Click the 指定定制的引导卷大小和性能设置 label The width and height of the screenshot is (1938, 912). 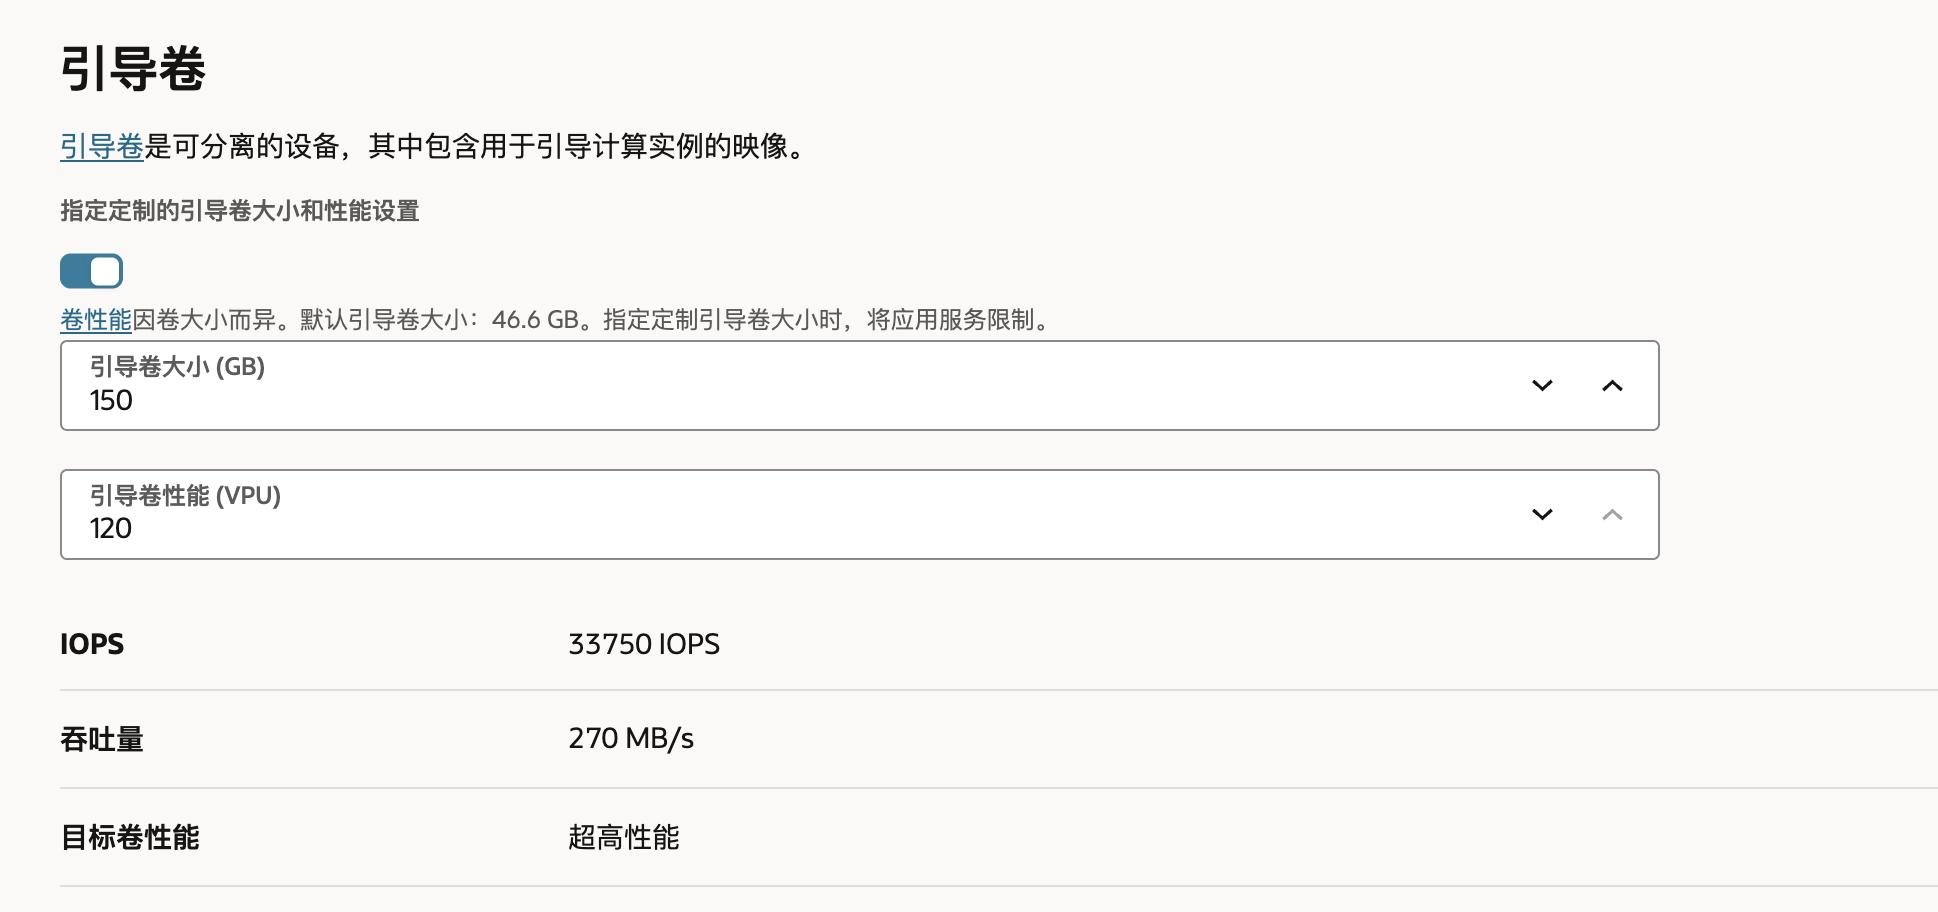[x=240, y=211]
